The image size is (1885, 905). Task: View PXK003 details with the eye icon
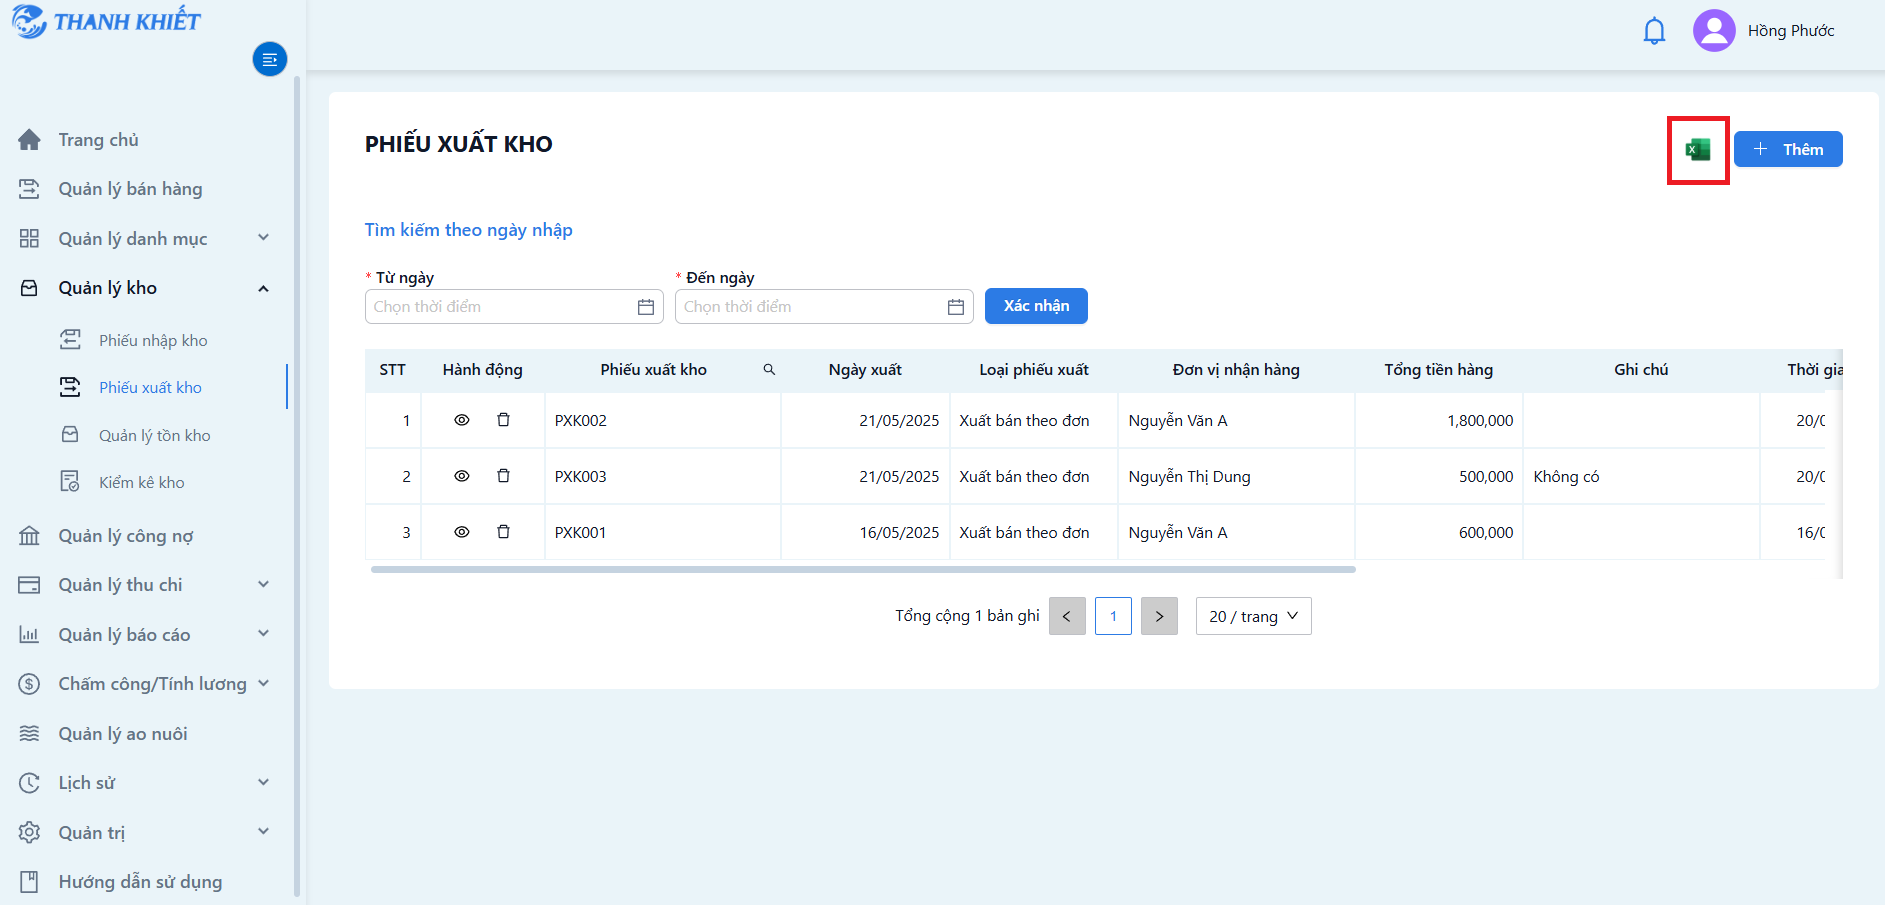point(462,476)
